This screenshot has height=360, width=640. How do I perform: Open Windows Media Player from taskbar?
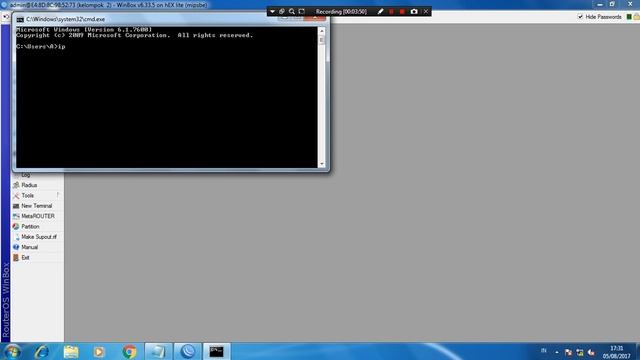99,351
